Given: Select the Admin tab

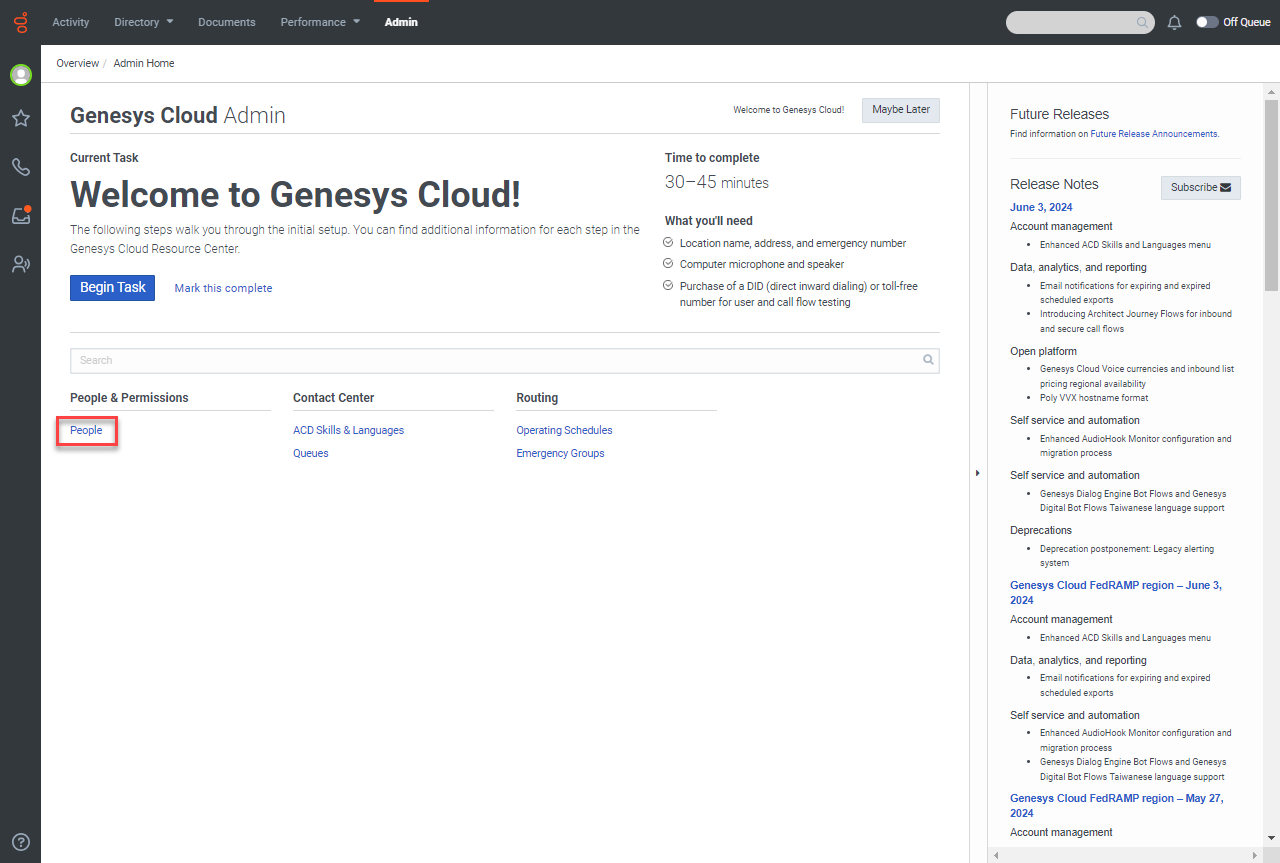Looking at the screenshot, I should point(401,22).
